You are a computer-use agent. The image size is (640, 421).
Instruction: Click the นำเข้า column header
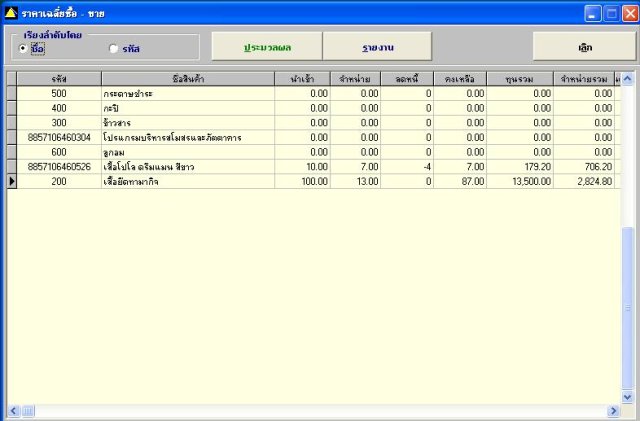[x=302, y=79]
